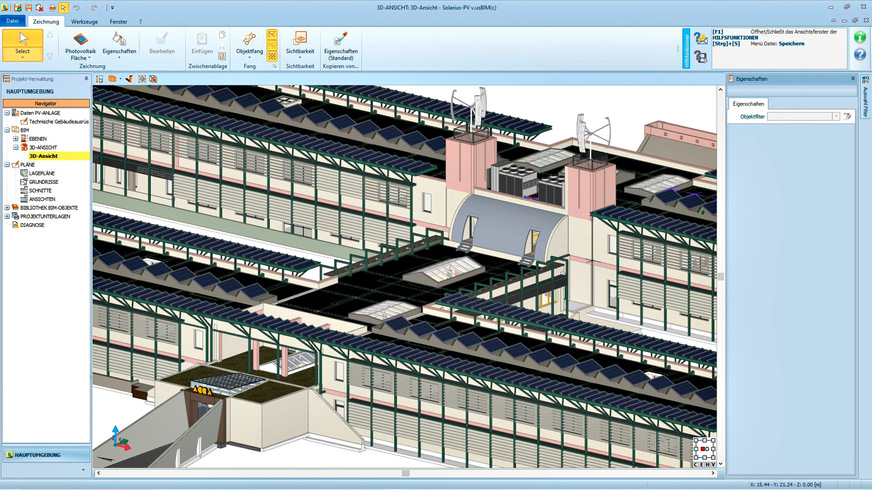The height and width of the screenshot is (490, 872).
Task: Click the Navigator button
Action: 46,103
